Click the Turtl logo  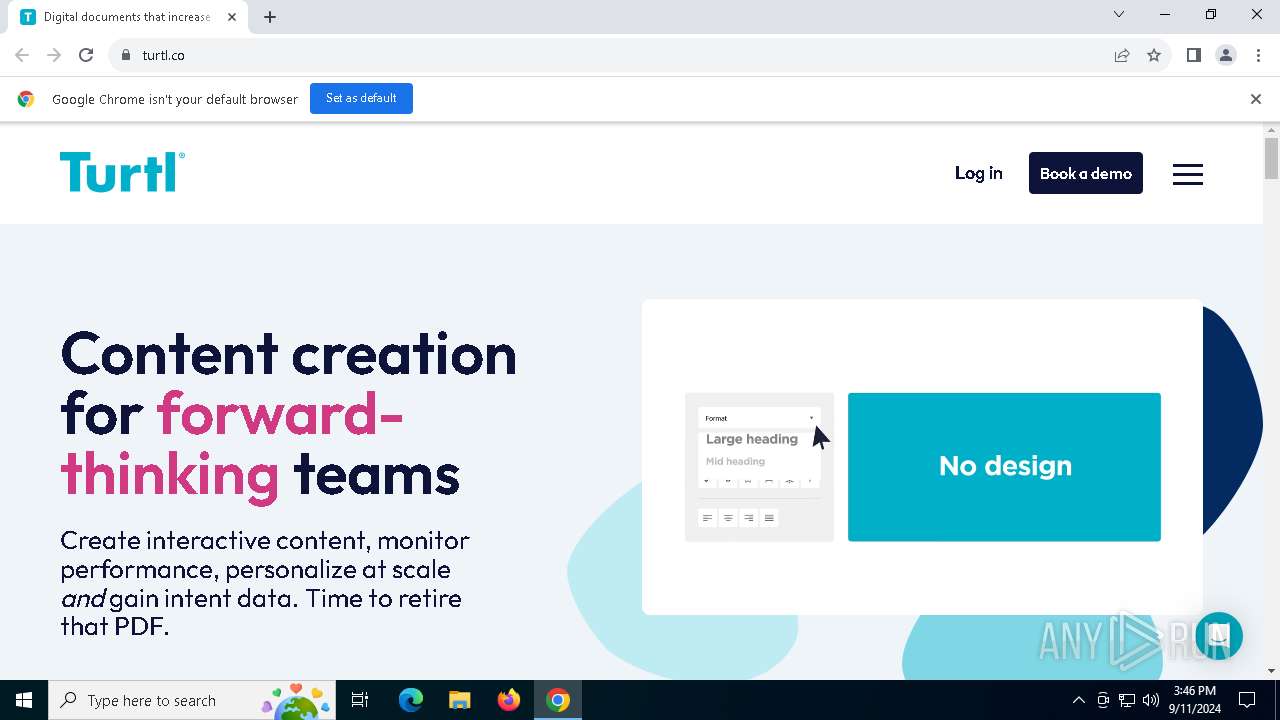tap(122, 172)
